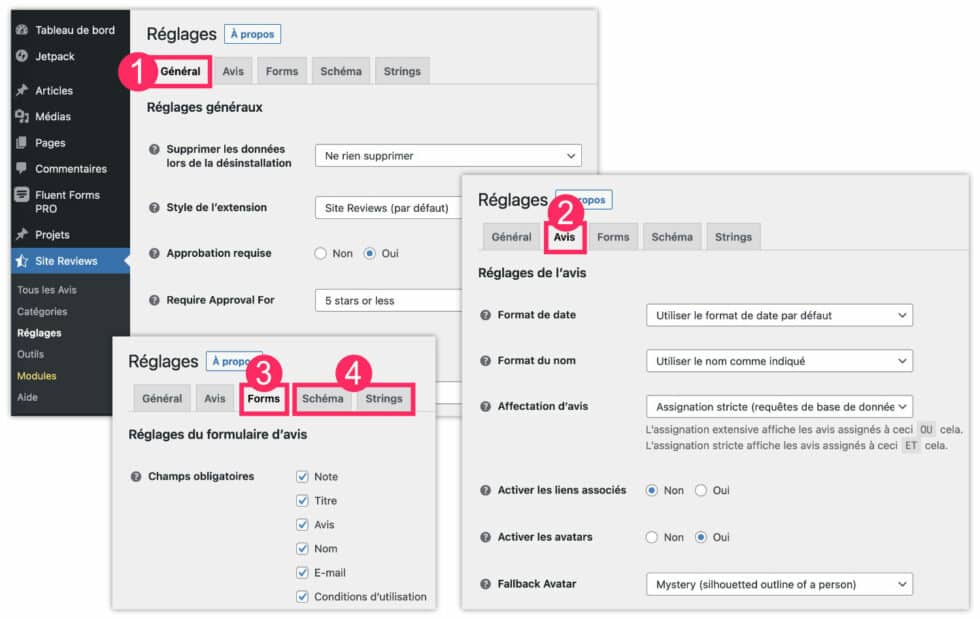Viewport: 980px width, 621px height.
Task: Enable Oui for Activer les avatars
Action: [705, 537]
